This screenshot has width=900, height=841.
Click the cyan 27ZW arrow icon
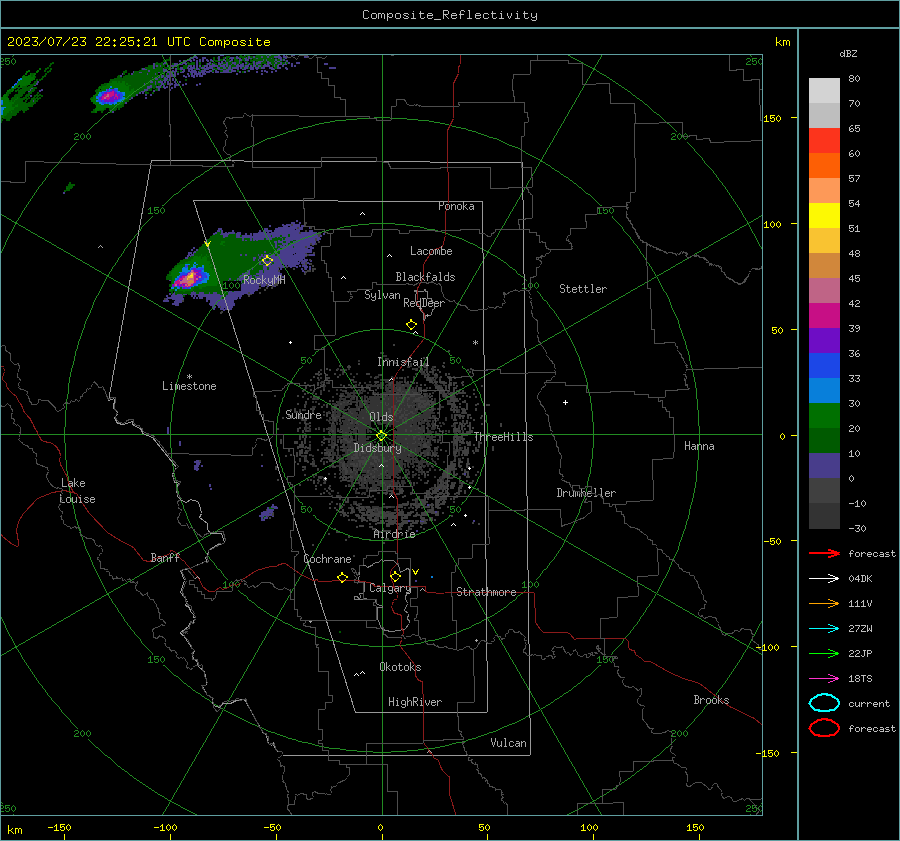pos(824,629)
